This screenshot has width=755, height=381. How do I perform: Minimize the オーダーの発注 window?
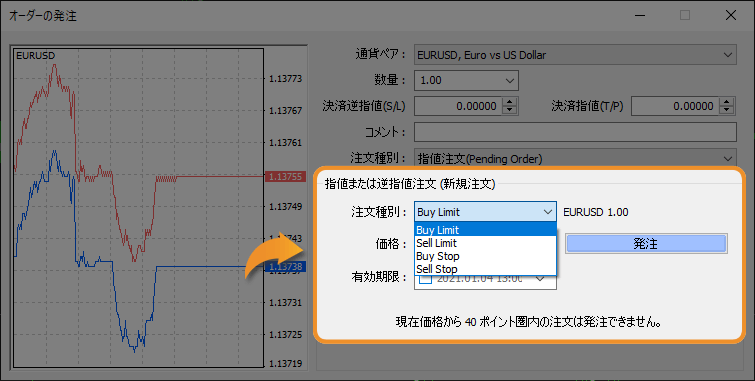[x=640, y=15]
